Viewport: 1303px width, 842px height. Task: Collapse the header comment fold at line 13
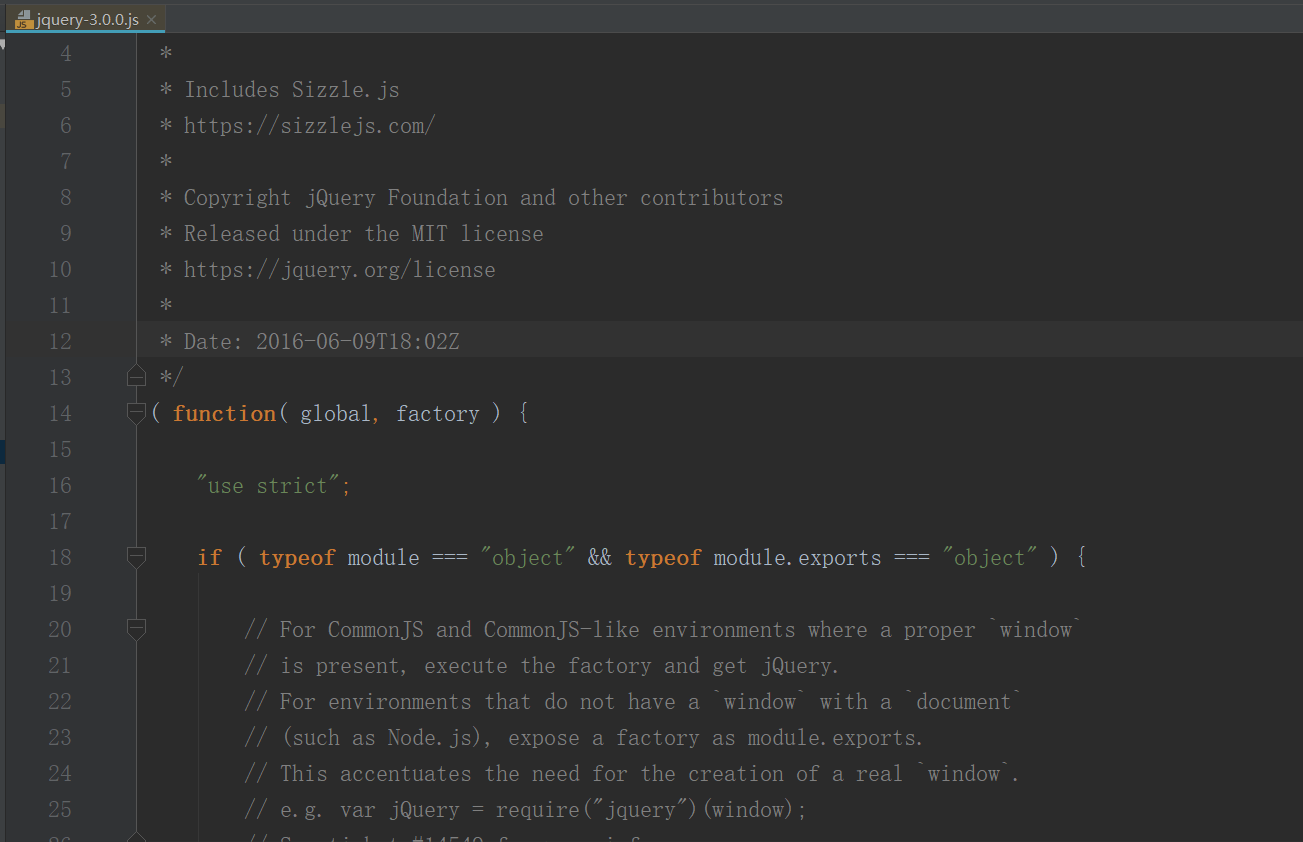137,377
